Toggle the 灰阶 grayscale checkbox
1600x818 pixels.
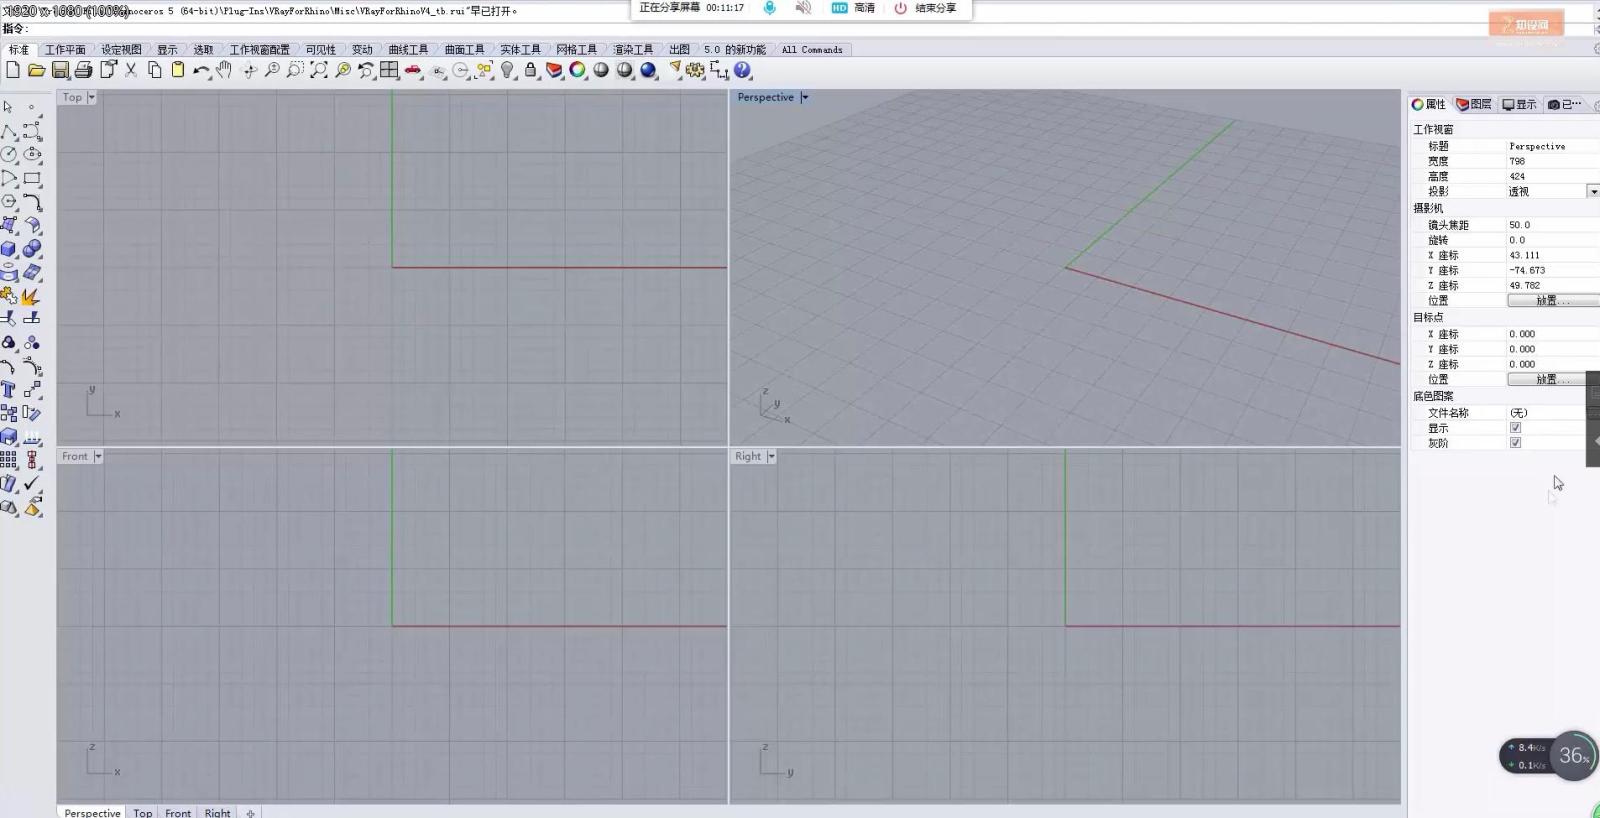1515,443
